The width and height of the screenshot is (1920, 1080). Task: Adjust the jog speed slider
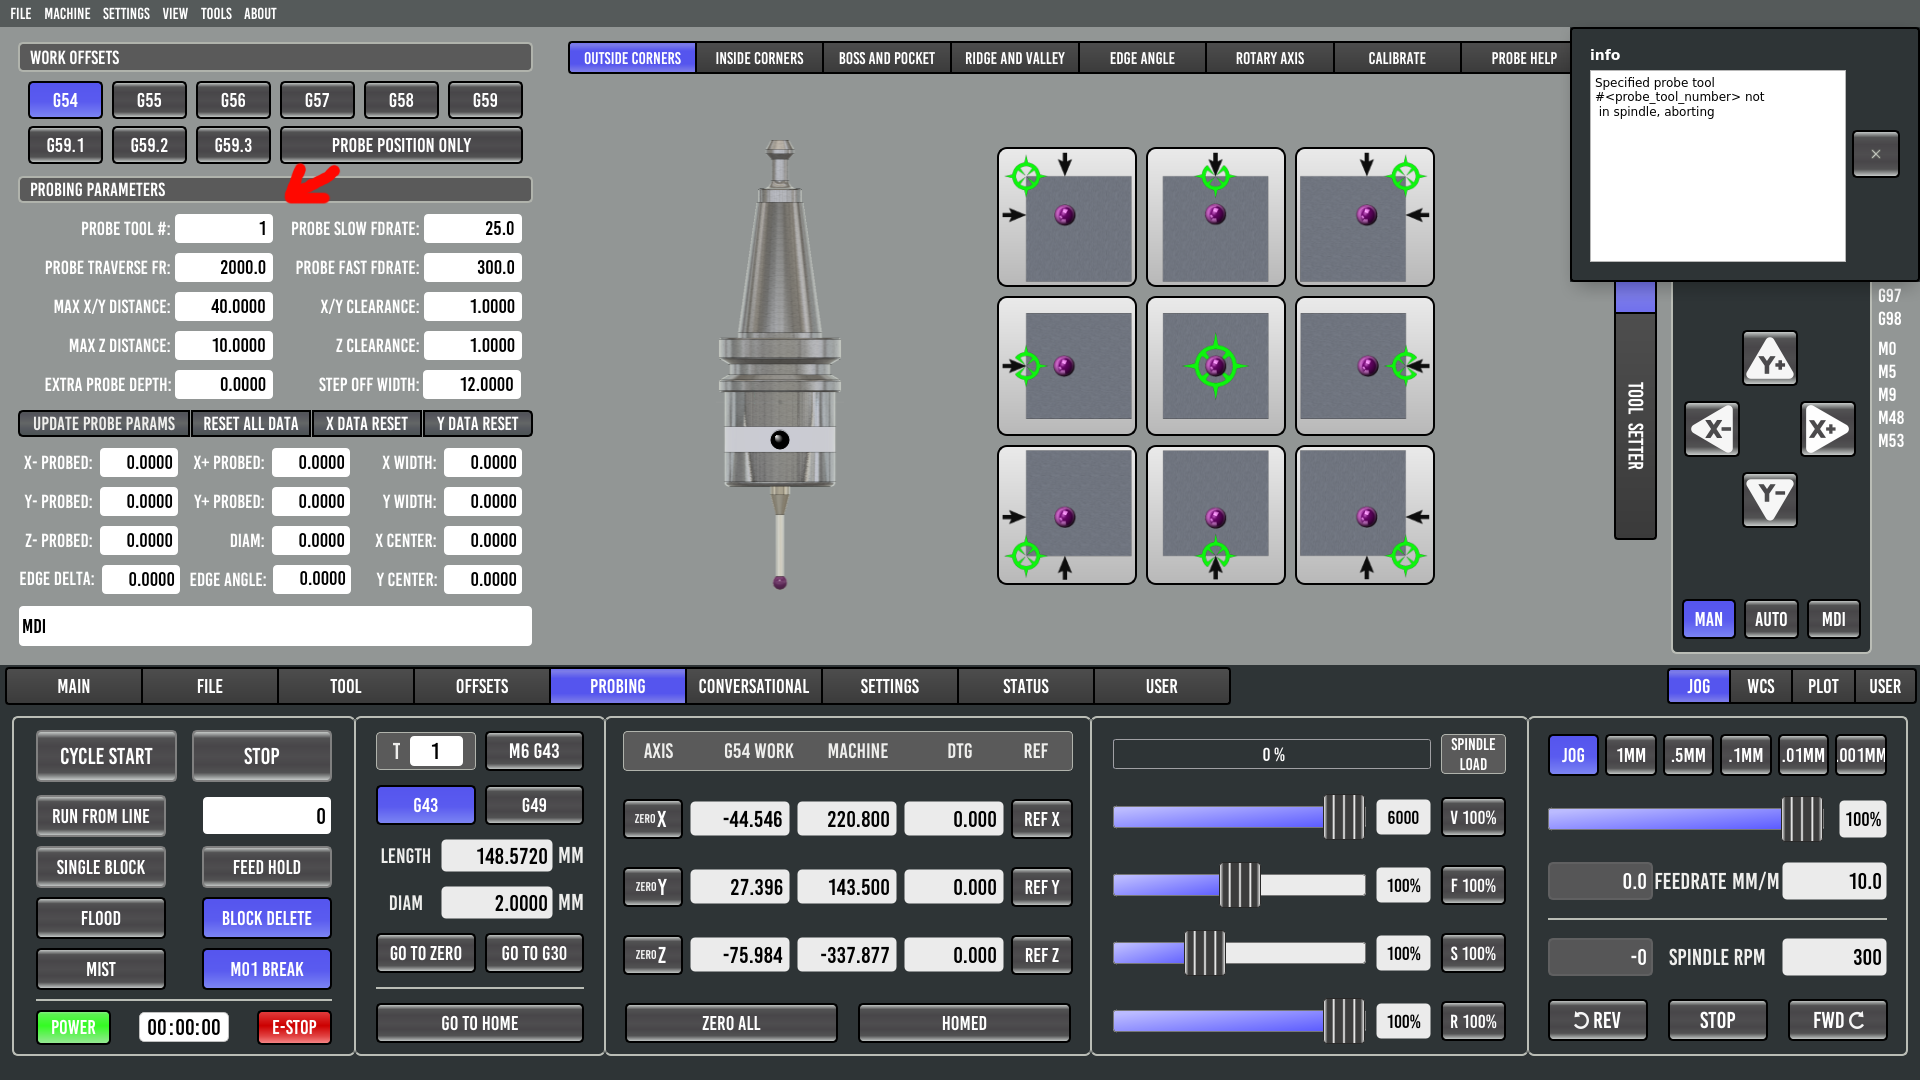pos(1686,819)
